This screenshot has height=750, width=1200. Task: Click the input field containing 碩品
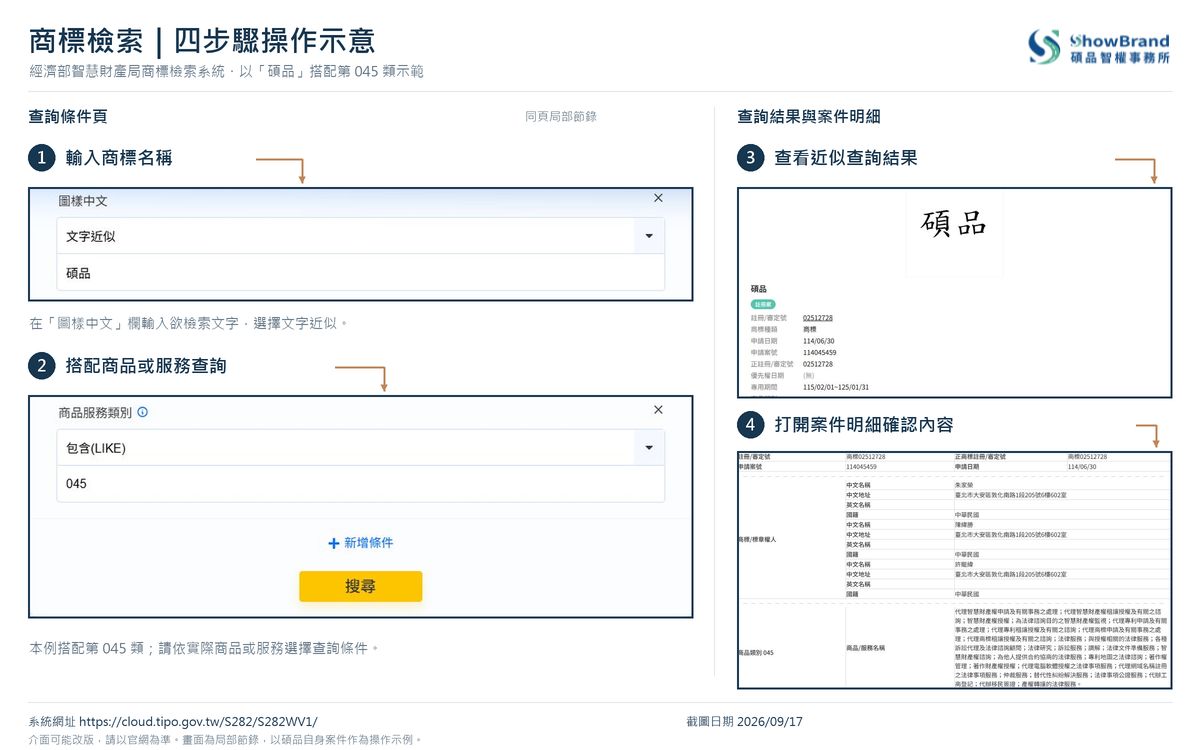[361, 272]
